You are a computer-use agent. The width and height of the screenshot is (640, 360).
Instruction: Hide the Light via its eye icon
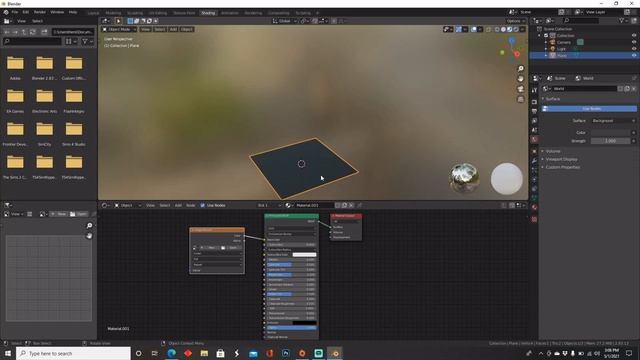(x=634, y=49)
